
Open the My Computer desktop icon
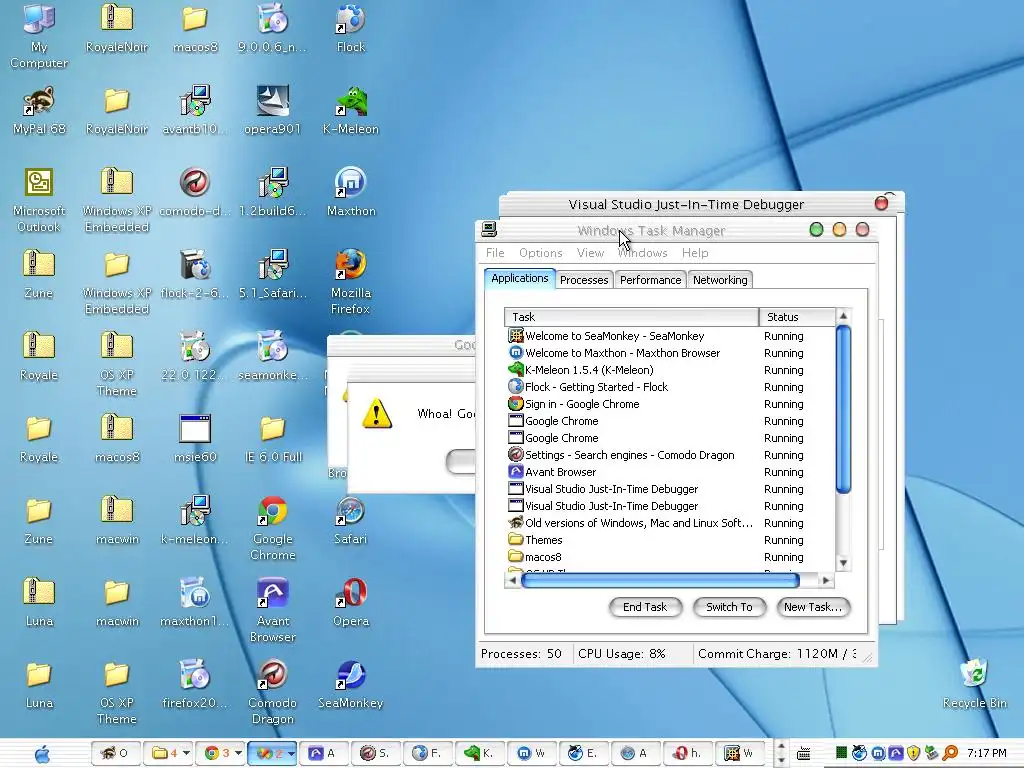point(39,36)
